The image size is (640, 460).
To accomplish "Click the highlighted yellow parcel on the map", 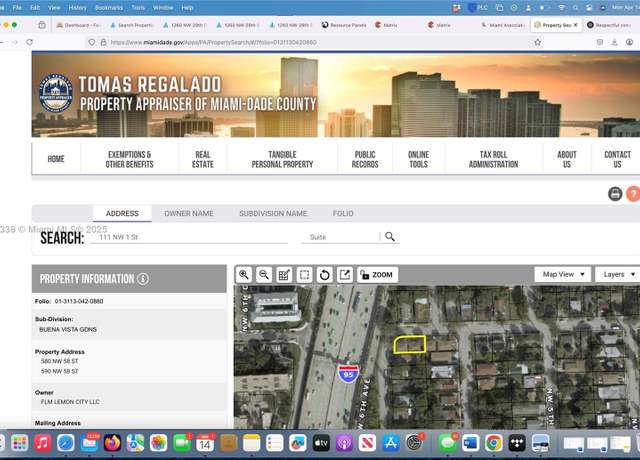I will coord(410,344).
